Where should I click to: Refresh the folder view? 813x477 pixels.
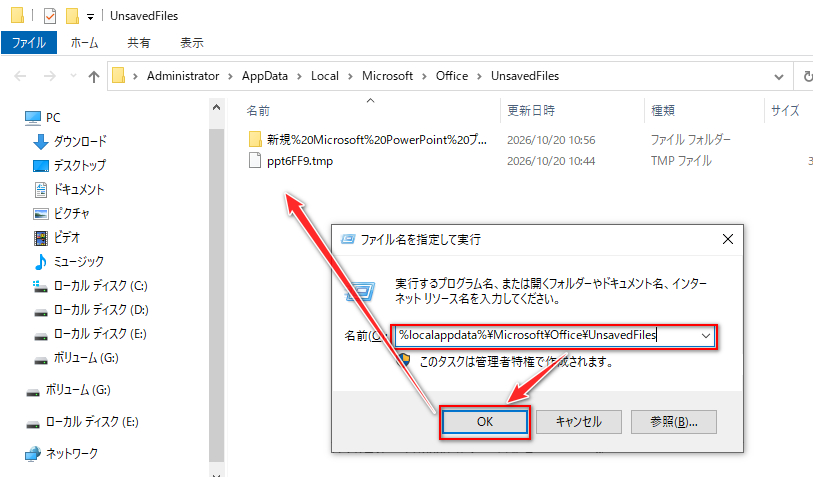click(807, 77)
